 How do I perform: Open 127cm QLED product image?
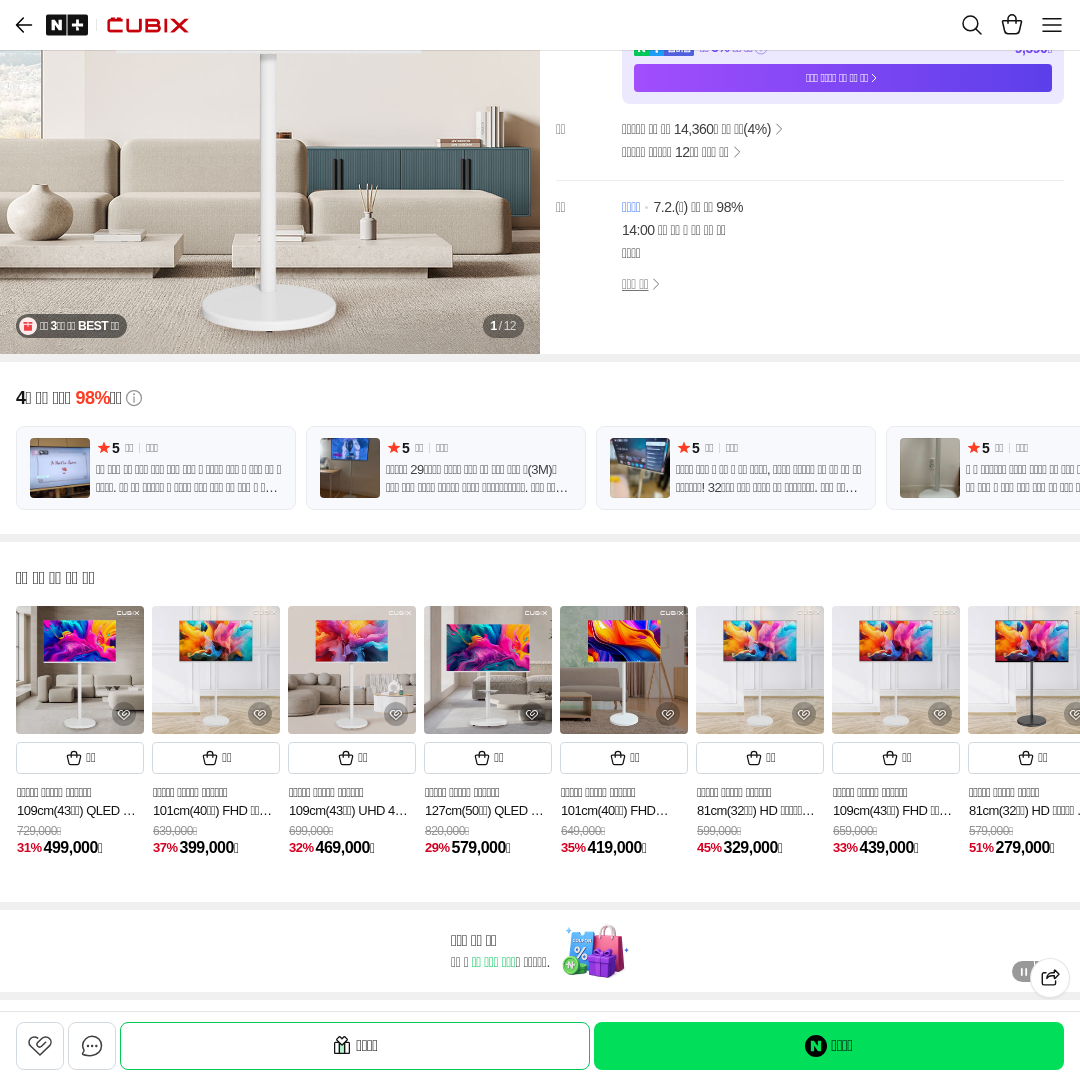click(x=488, y=669)
